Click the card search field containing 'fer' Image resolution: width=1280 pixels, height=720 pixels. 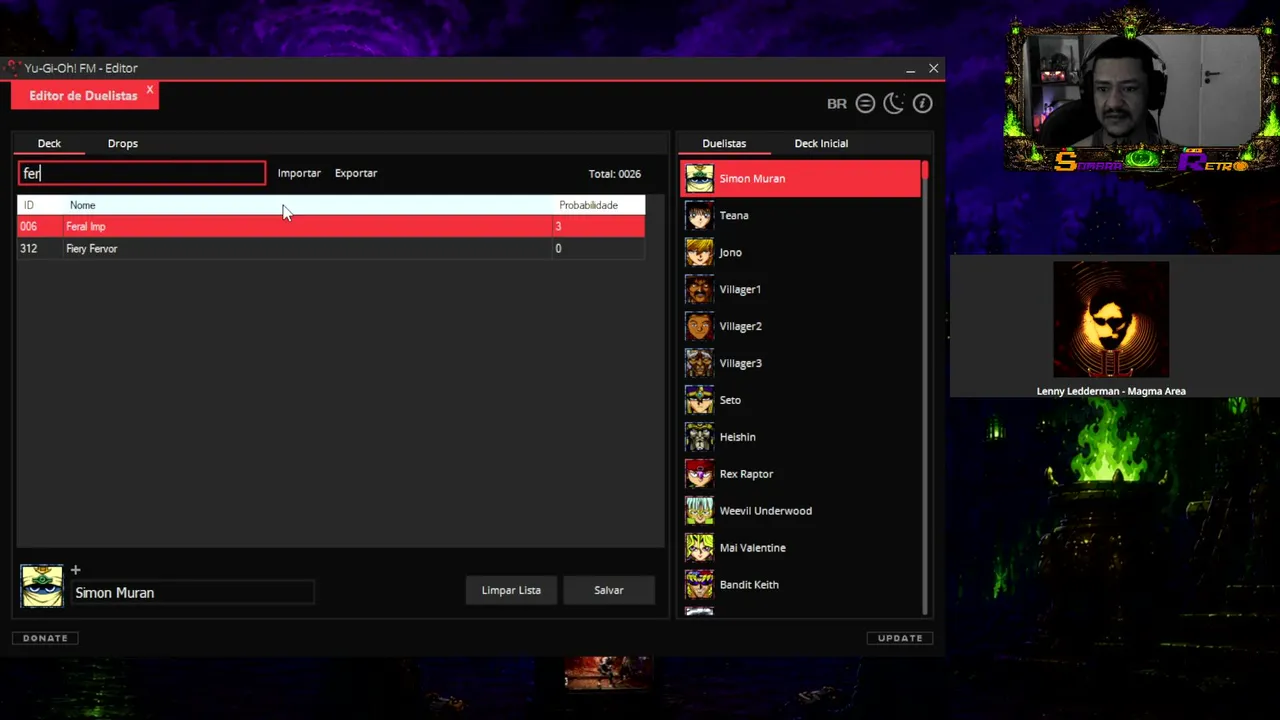pyautogui.click(x=142, y=174)
